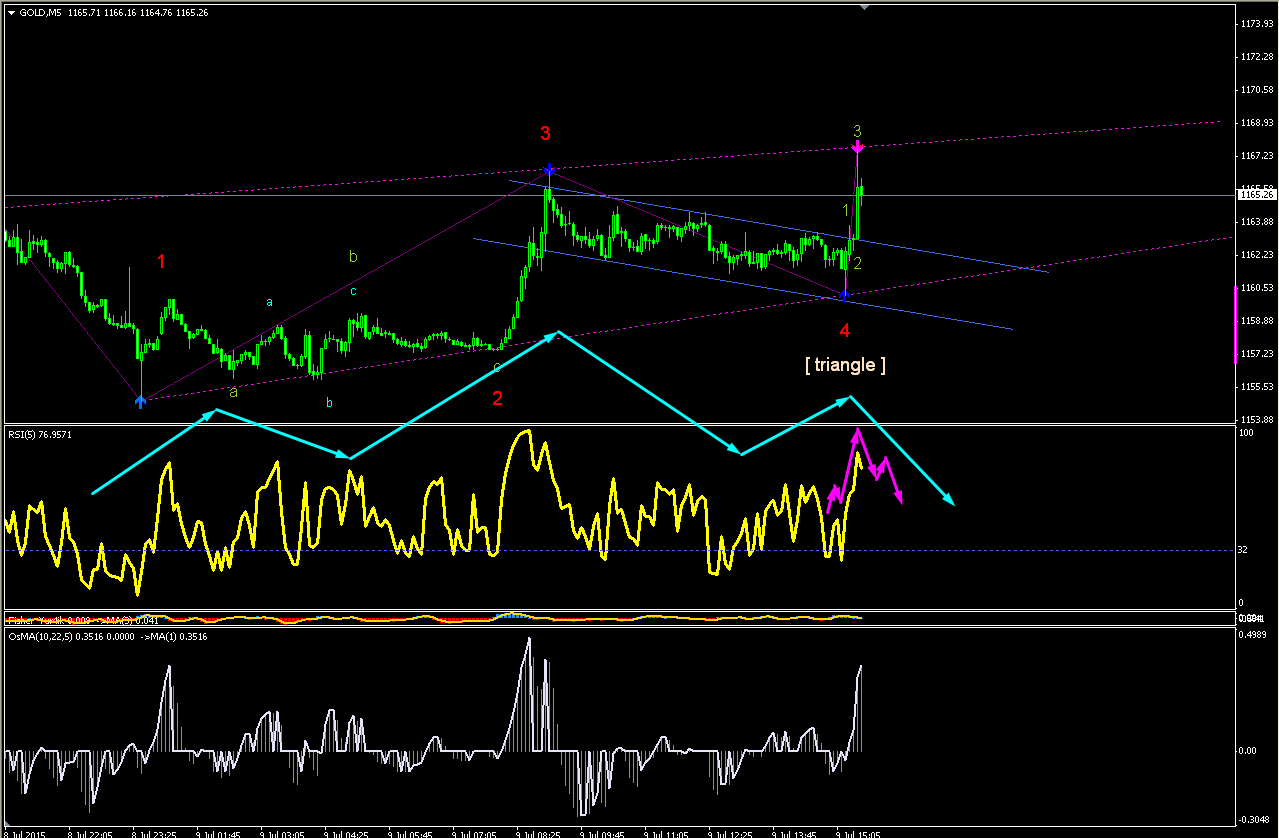1279x838 pixels.
Task: Click price level 1173.93 on the axis
Action: click(x=1256, y=24)
